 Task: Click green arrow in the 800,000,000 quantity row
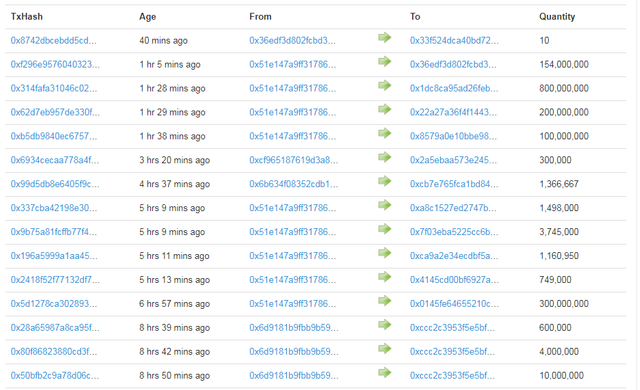384,86
